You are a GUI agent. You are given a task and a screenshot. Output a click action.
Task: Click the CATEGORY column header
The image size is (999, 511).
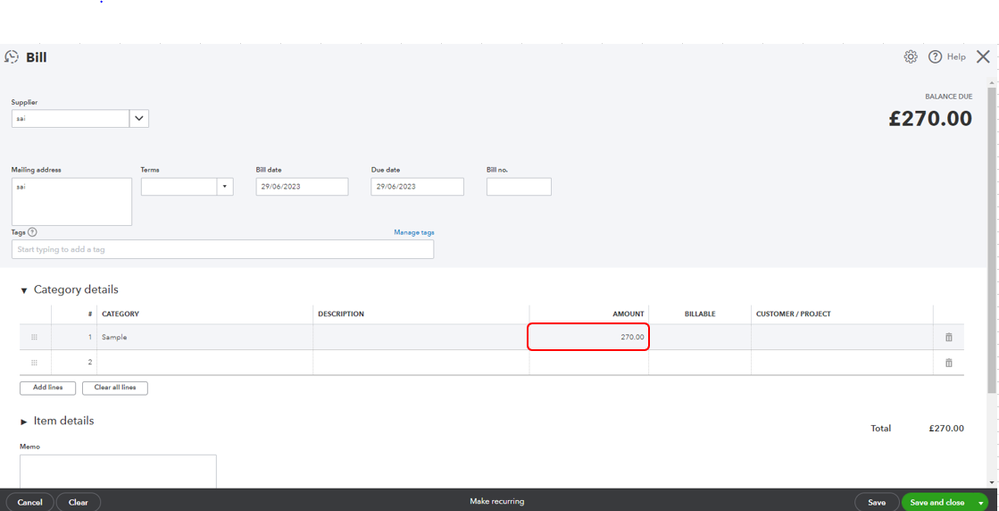click(120, 314)
